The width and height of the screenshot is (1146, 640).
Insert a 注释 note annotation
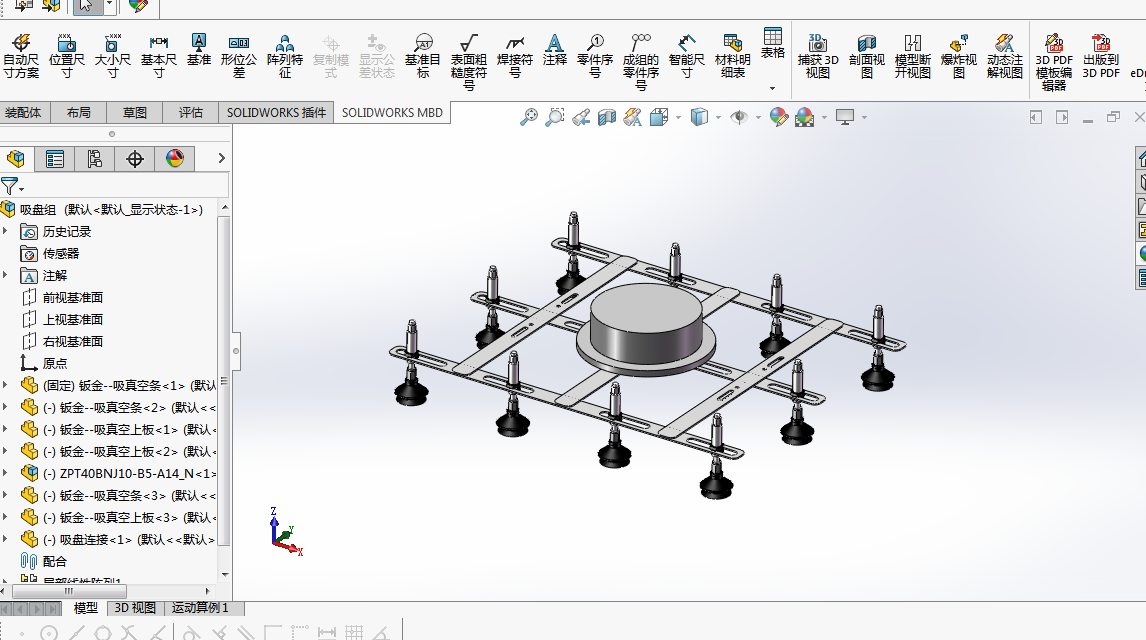coord(555,50)
